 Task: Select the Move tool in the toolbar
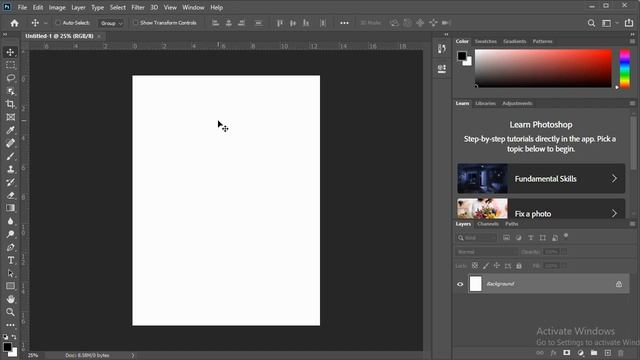(11, 52)
